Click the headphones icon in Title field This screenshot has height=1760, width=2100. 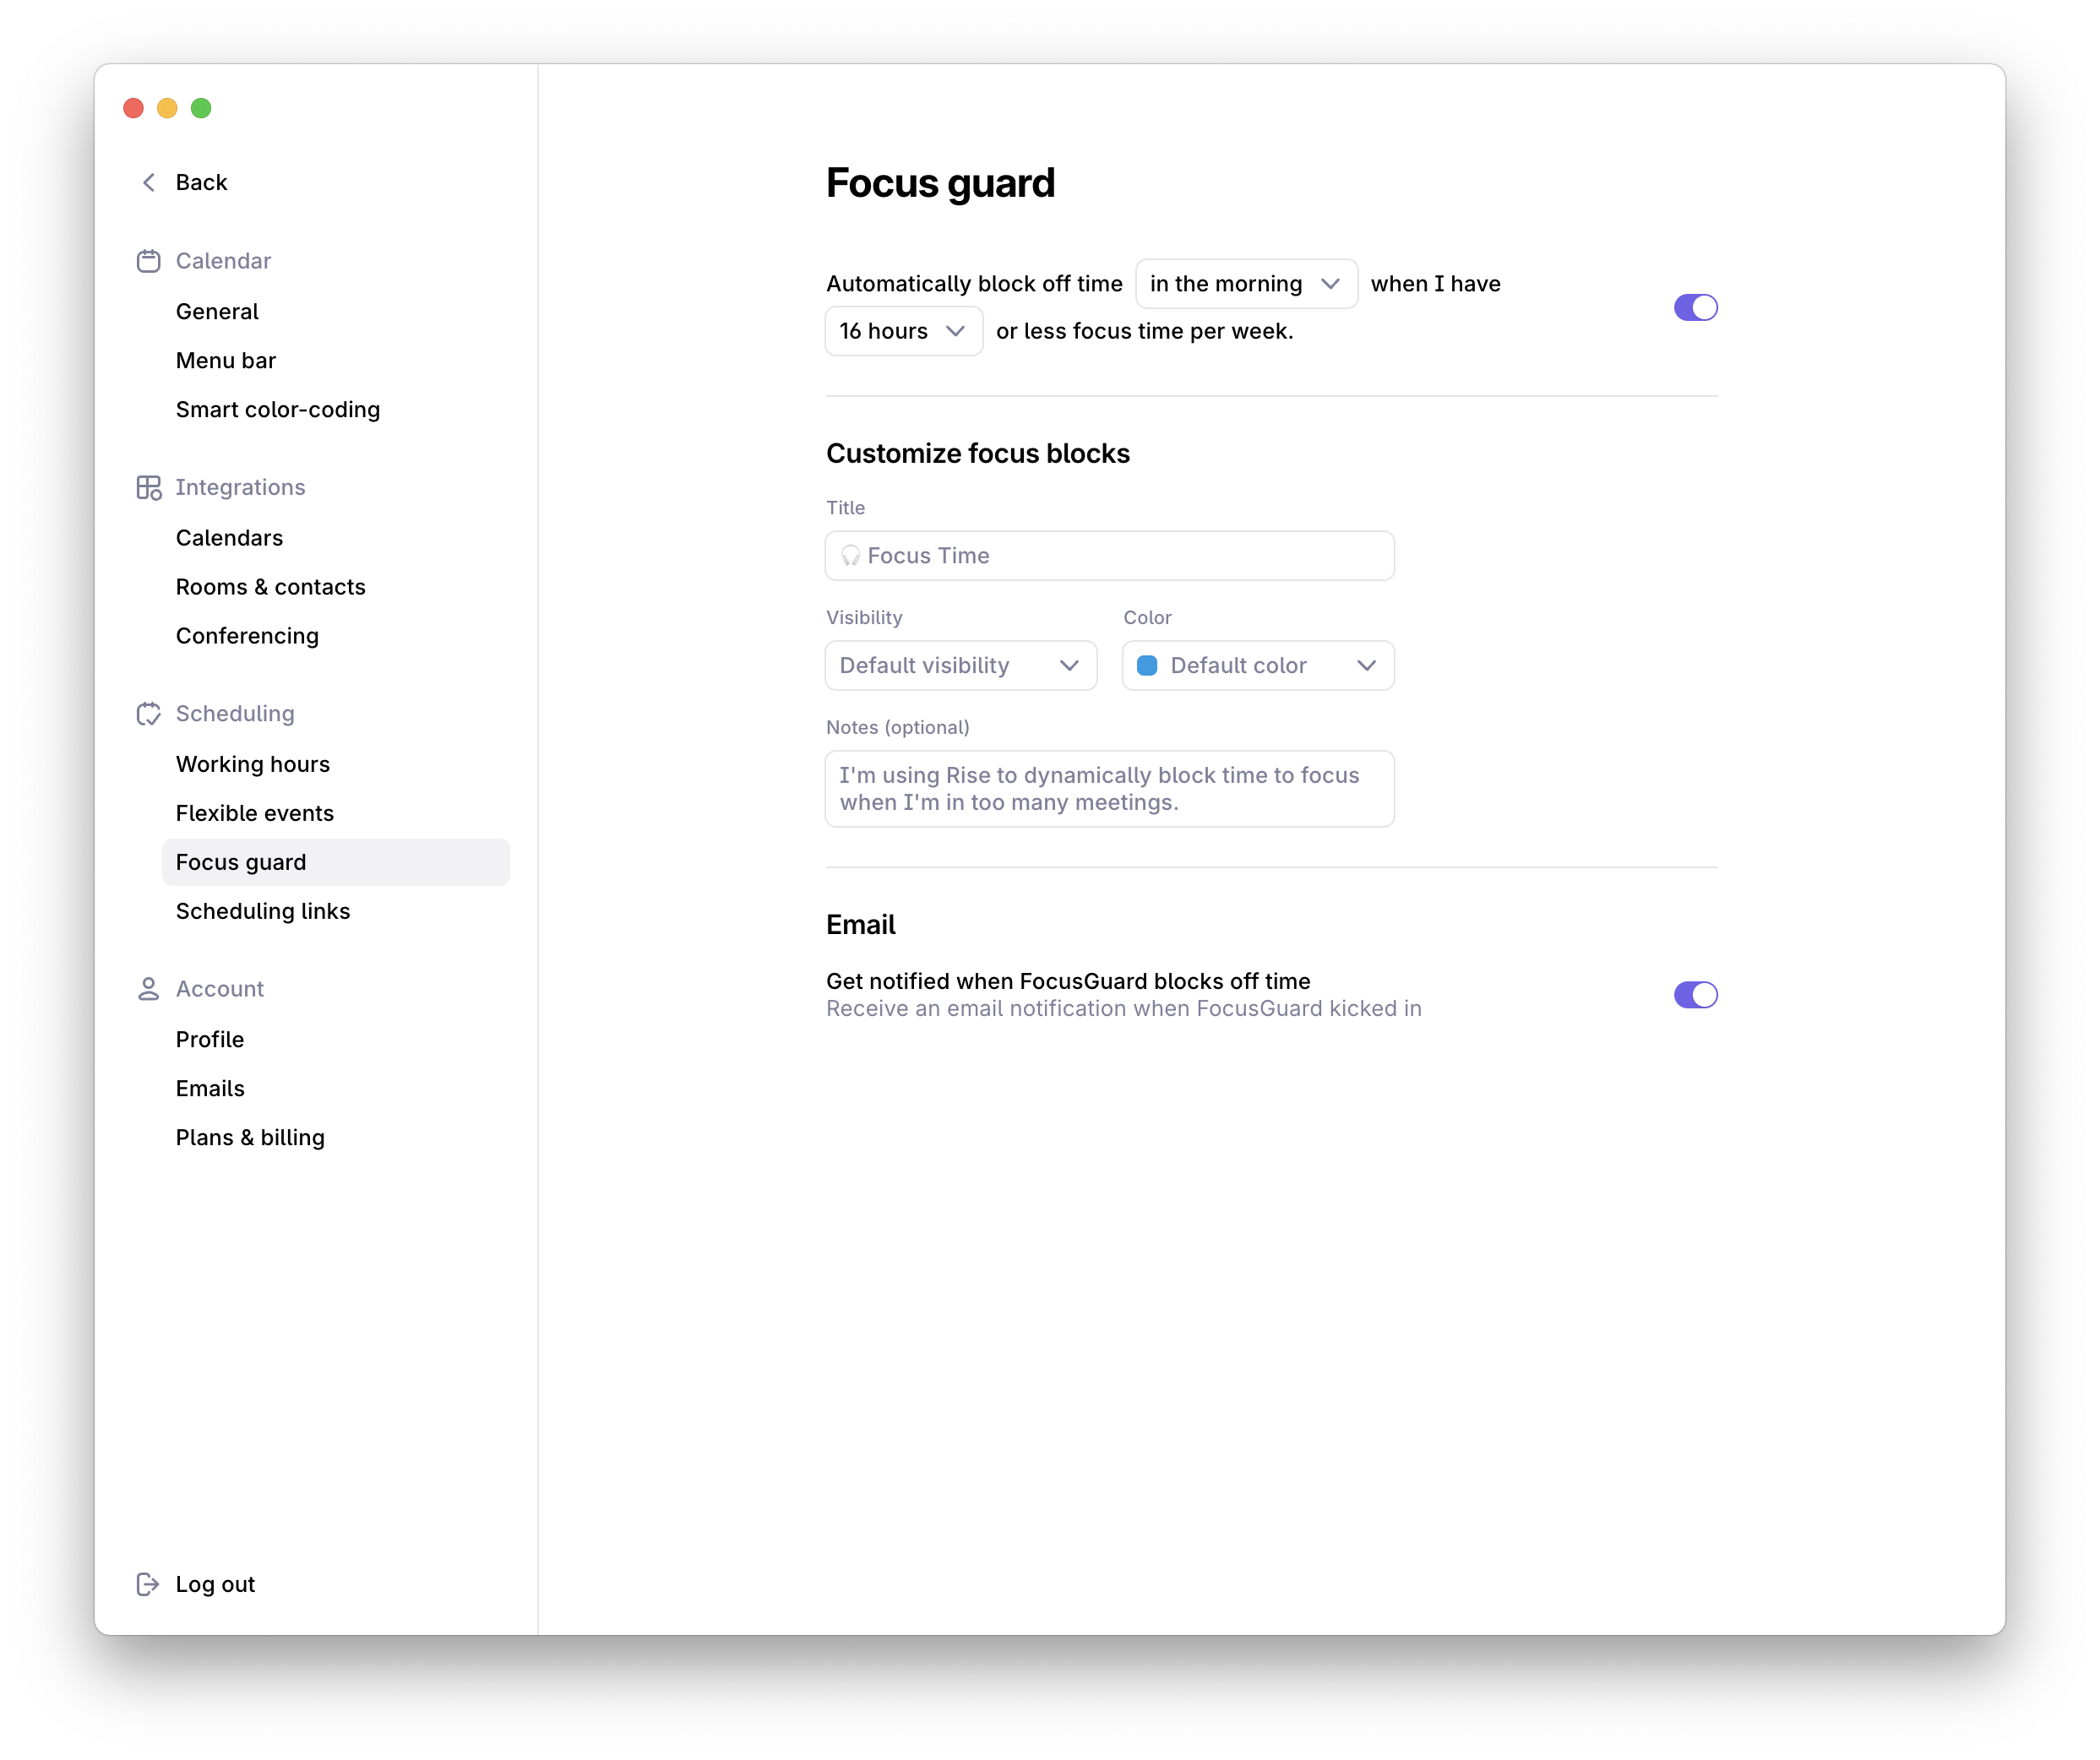[x=850, y=556]
